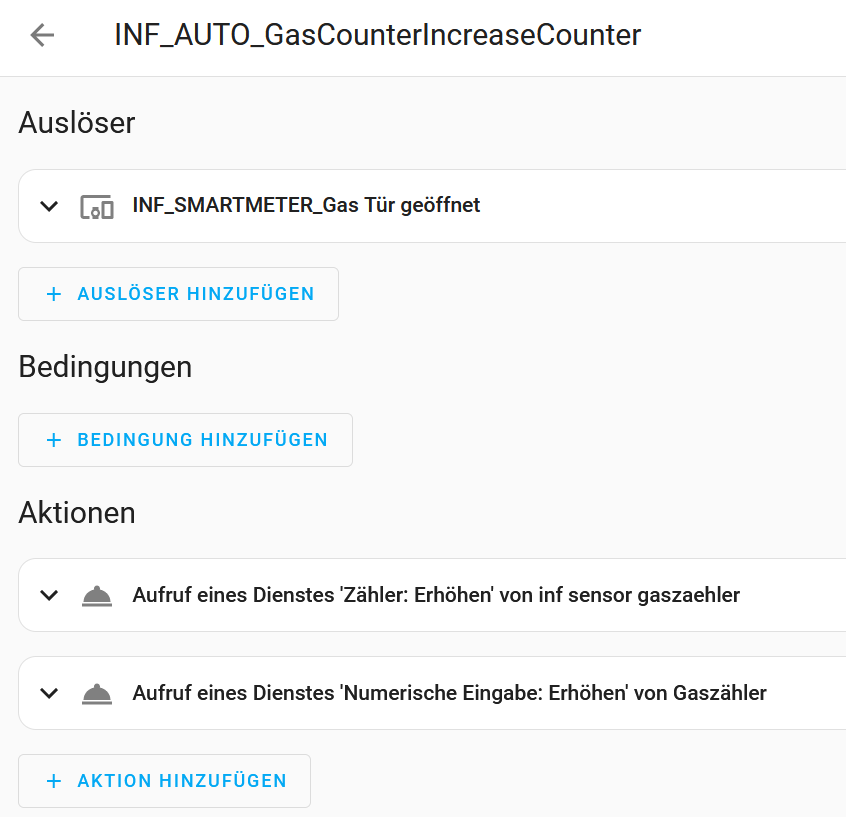Add a condition with 'Bedingung hinzufügen'
Viewport: 846px width, 817px height.
[186, 440]
